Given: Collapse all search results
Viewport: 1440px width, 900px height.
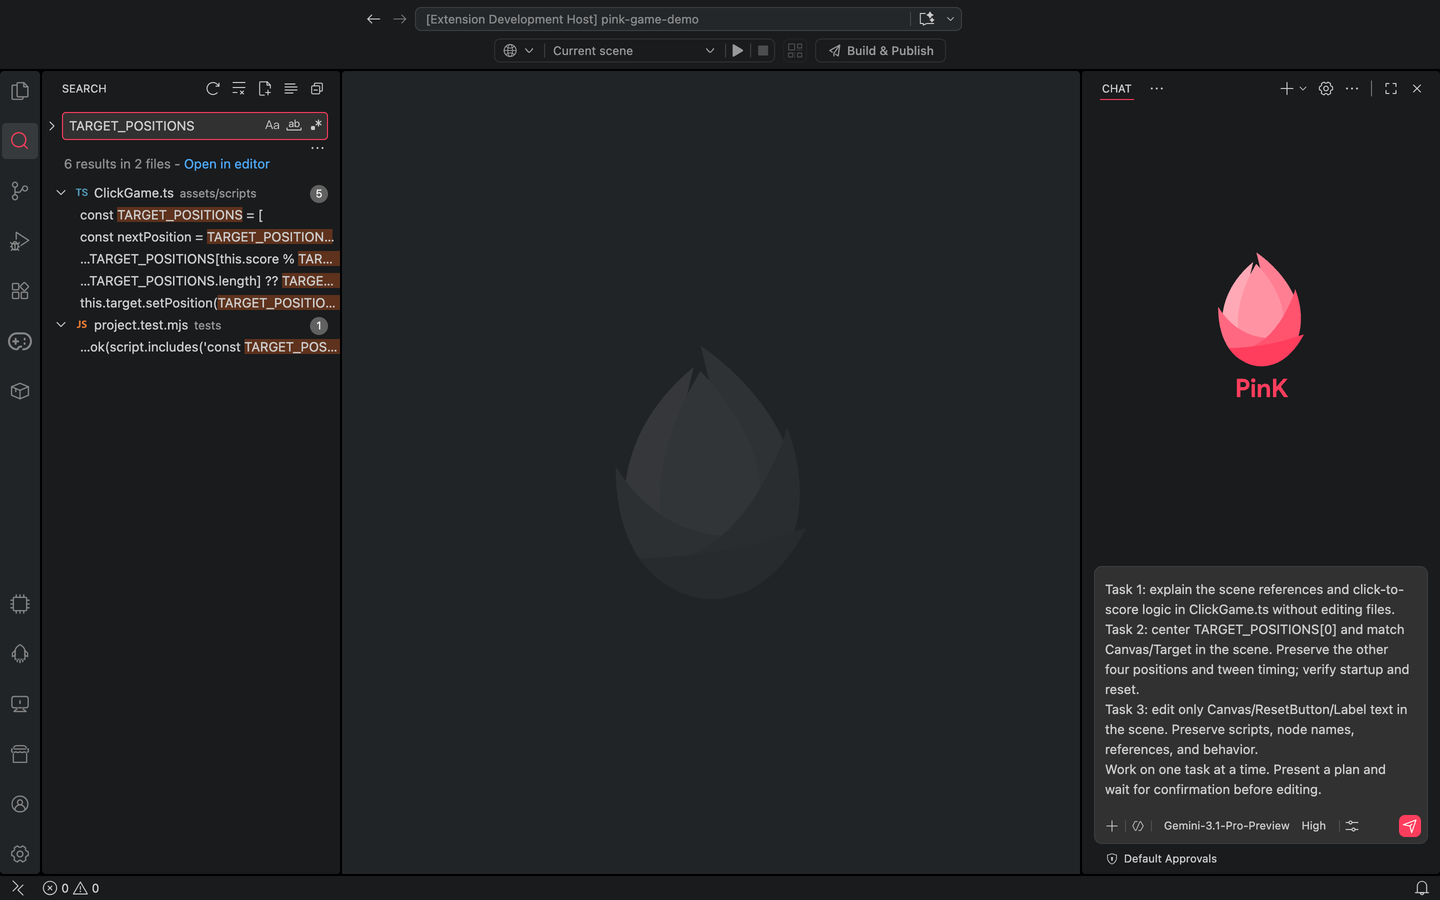Looking at the screenshot, I should pos(317,89).
